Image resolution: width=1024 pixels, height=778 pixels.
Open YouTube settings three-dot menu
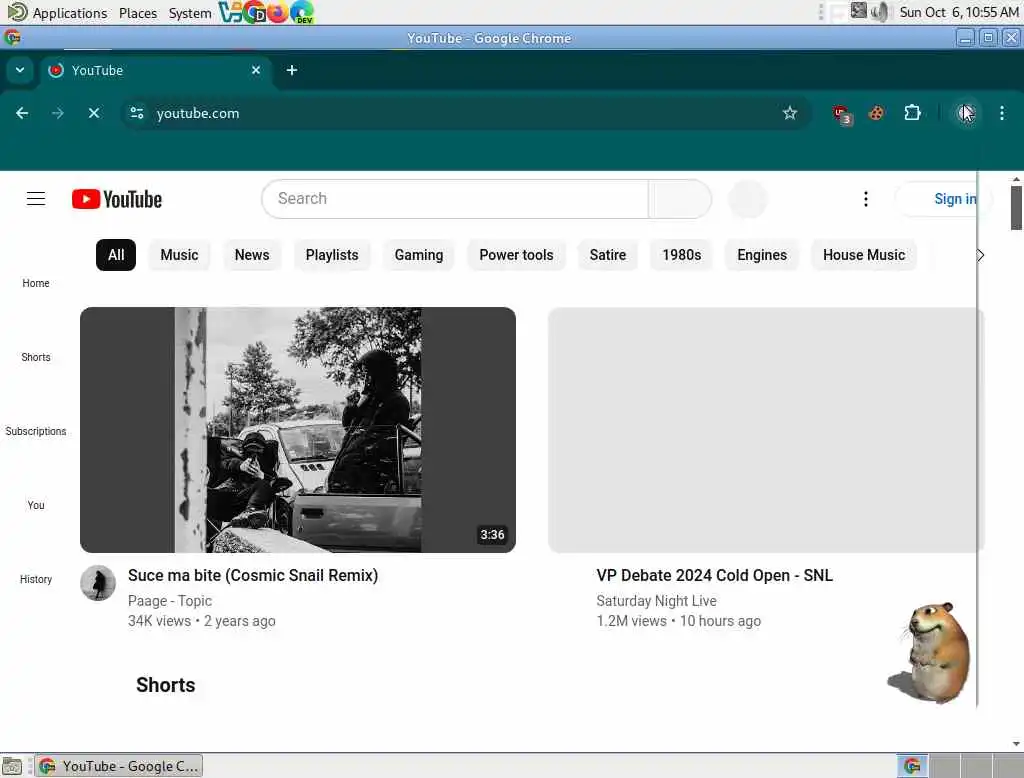[866, 199]
